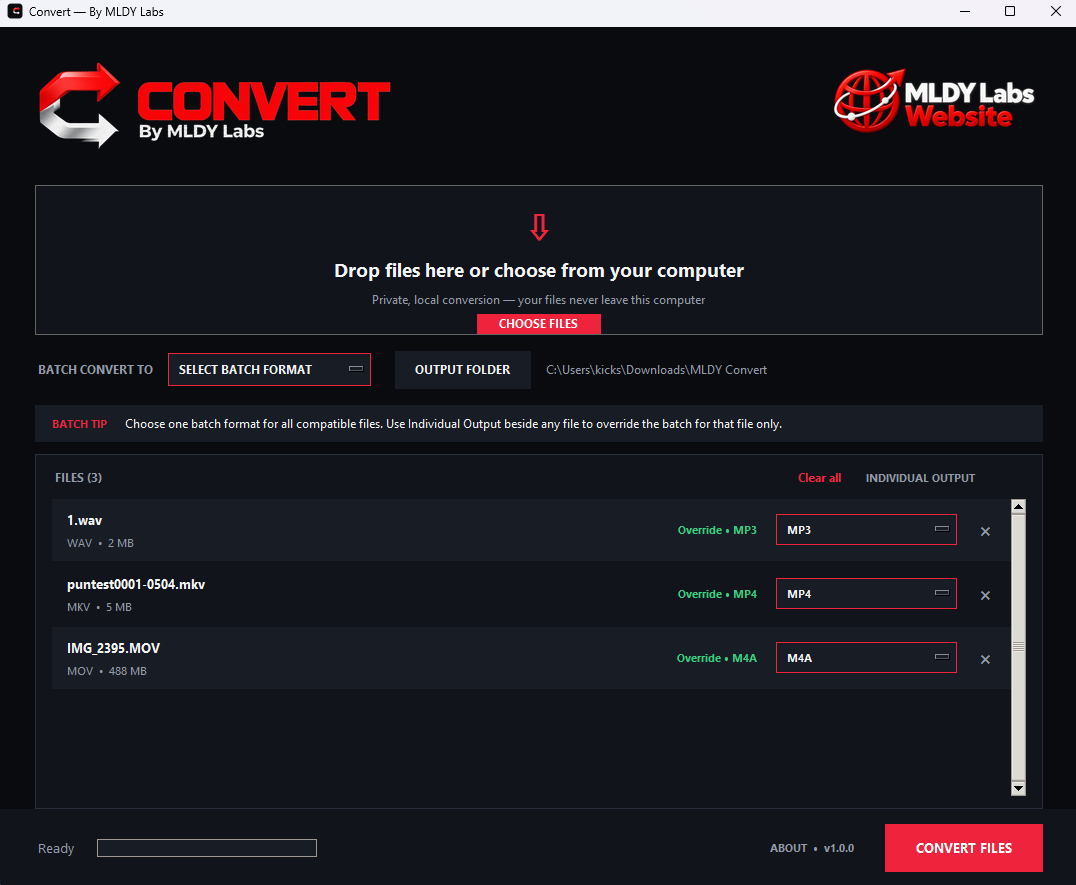Click the MKV • 5 MB file details

click(100, 606)
